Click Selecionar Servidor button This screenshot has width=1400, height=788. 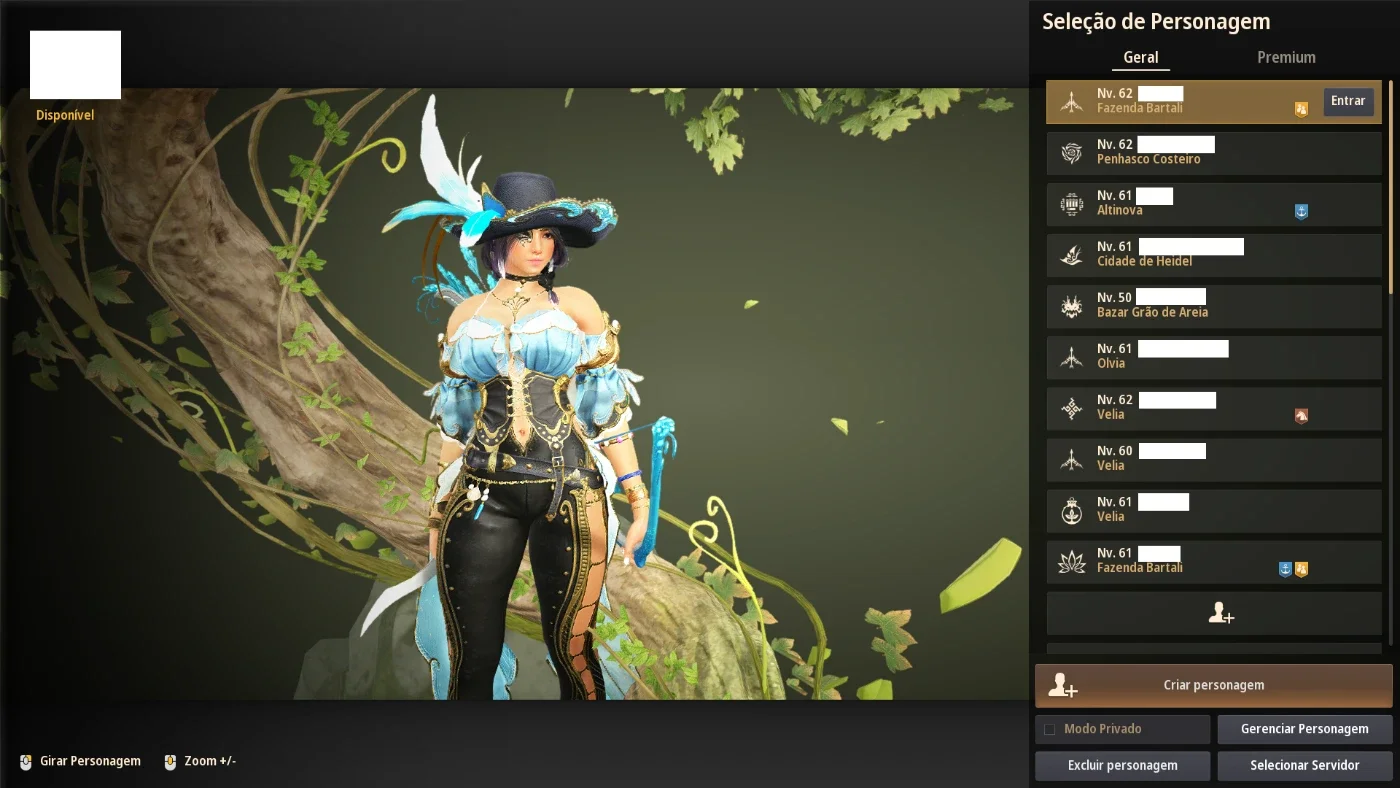point(1305,766)
